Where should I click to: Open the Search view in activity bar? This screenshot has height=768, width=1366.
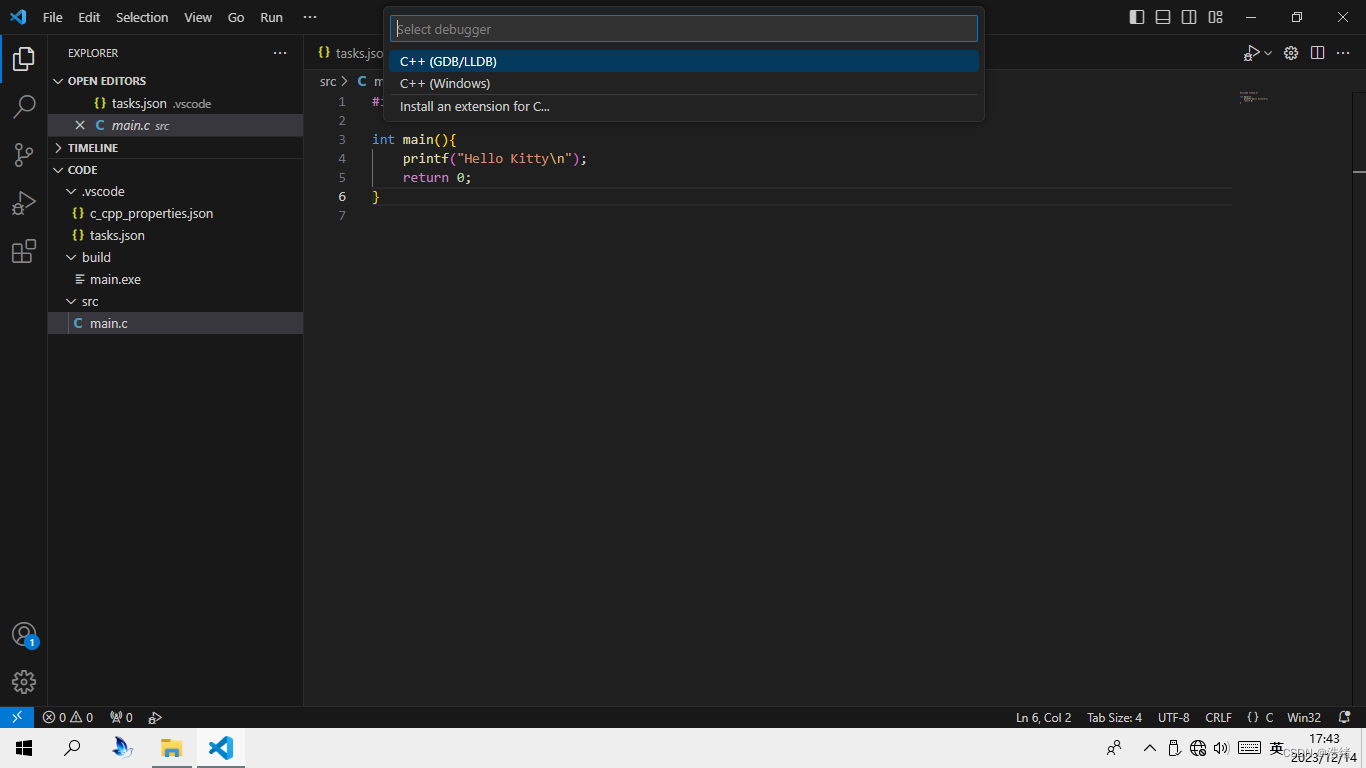[24, 107]
